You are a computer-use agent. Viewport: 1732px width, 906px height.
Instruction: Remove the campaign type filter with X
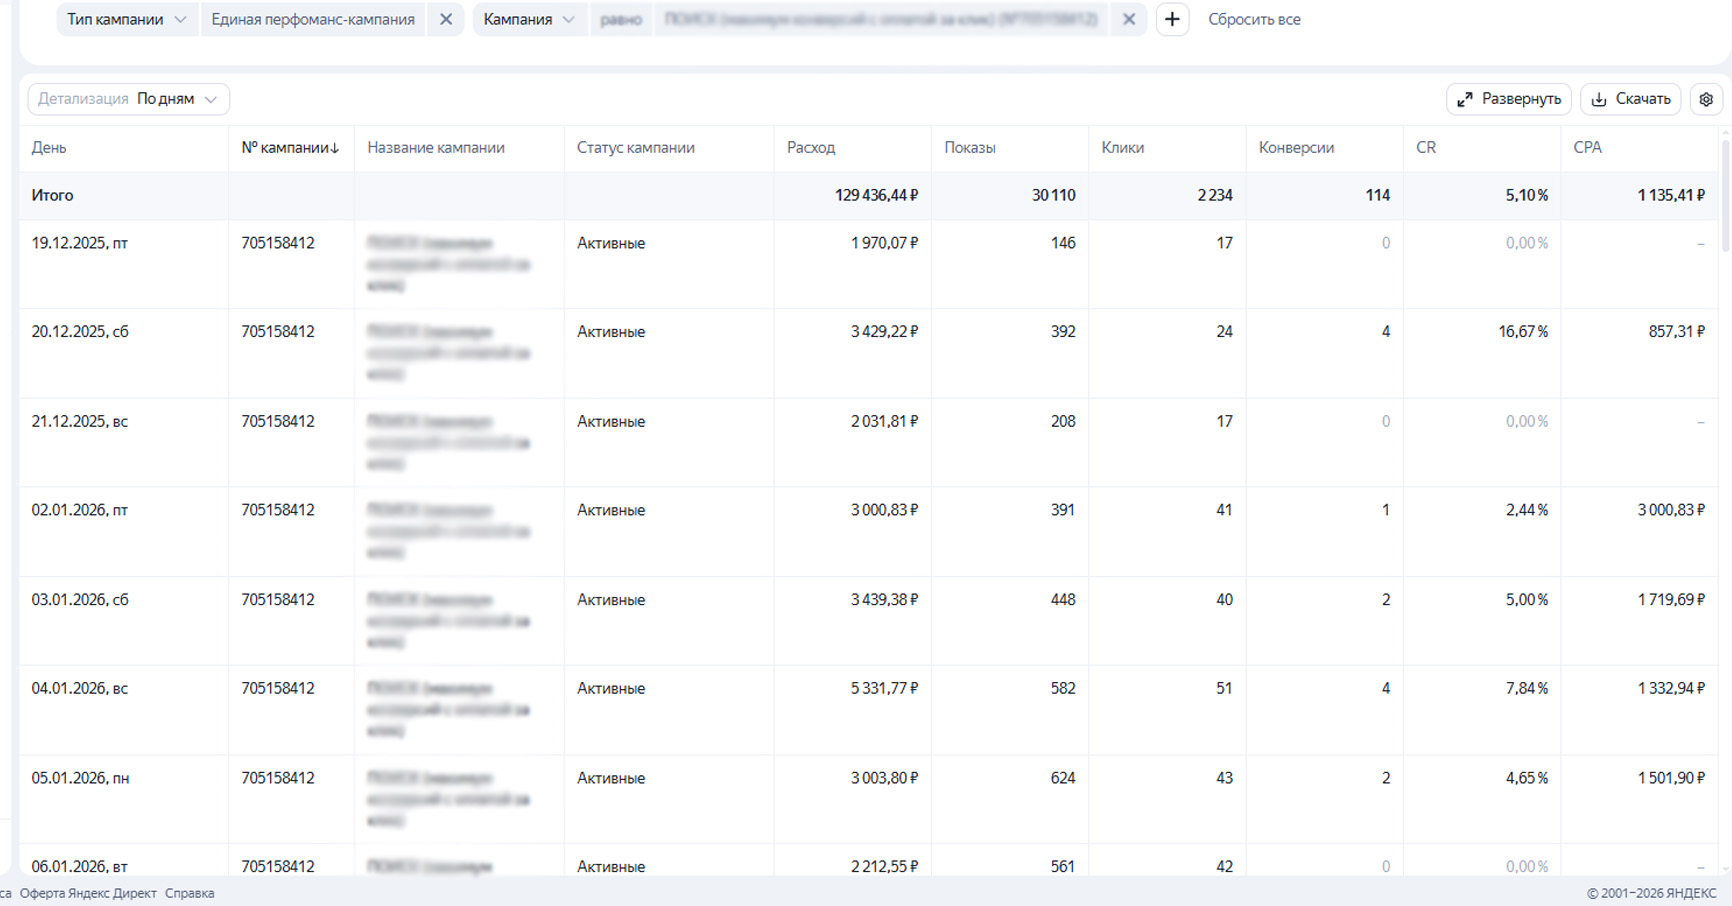tap(446, 19)
